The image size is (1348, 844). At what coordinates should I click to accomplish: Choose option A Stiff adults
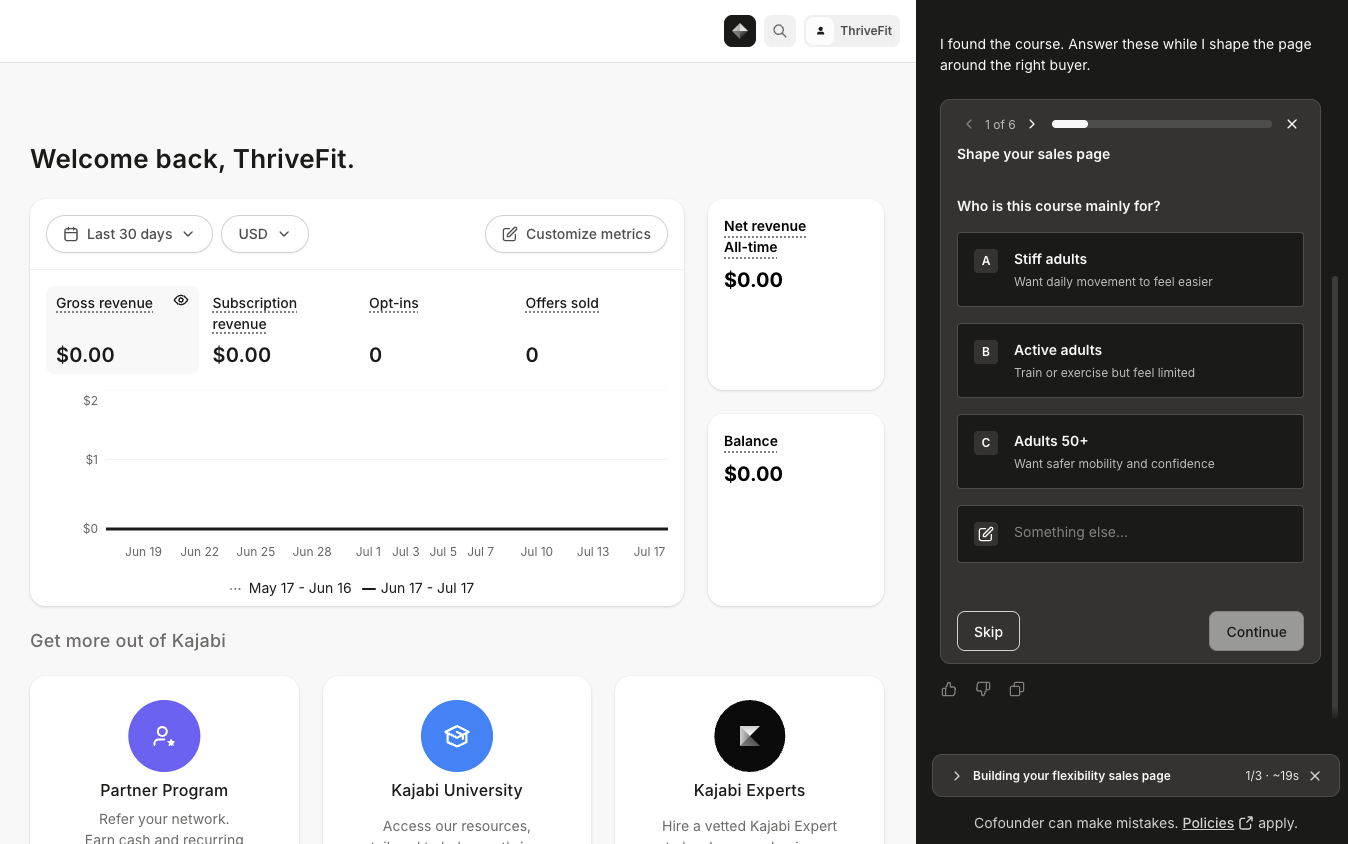pyautogui.click(x=1130, y=269)
